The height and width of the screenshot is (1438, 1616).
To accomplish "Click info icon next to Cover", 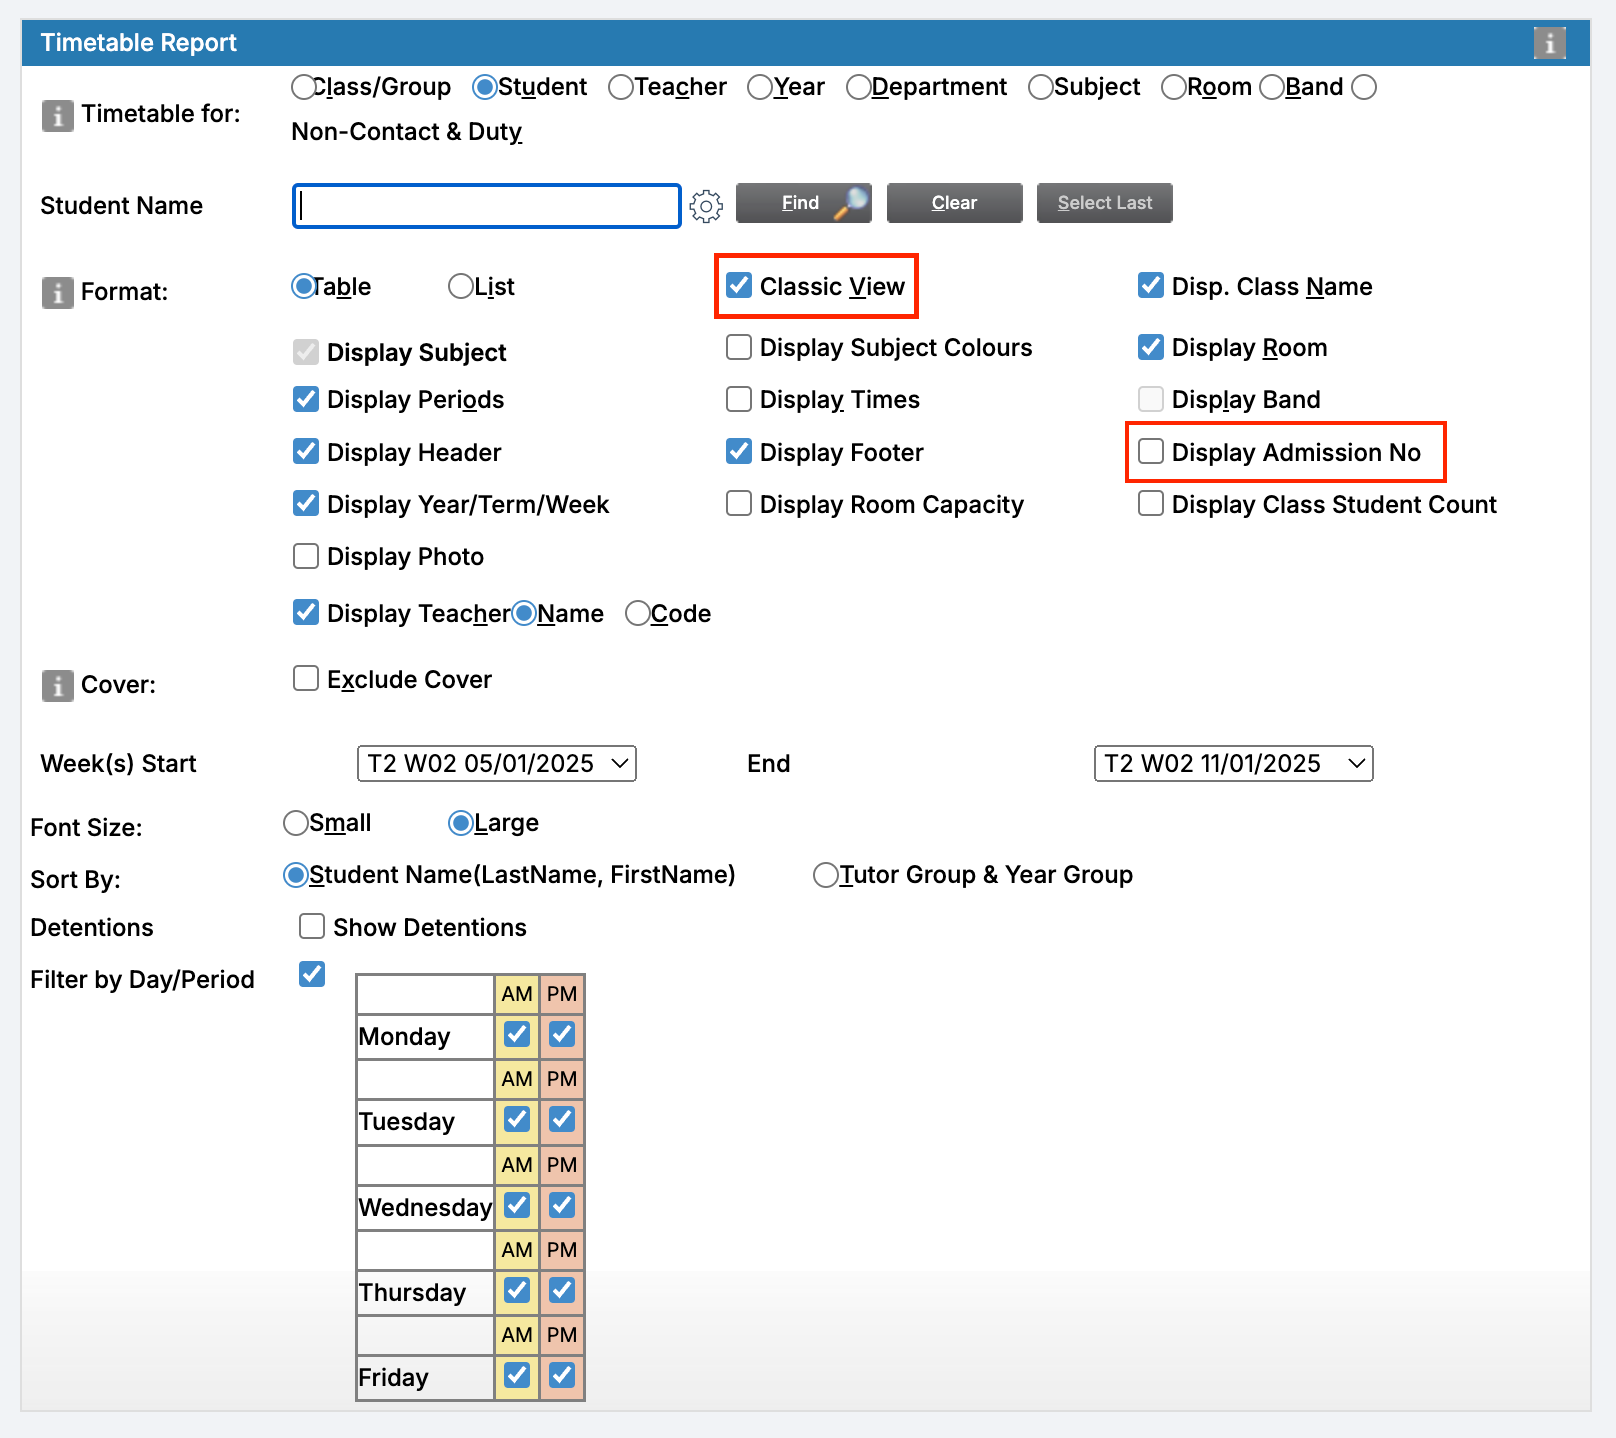I will coord(57,685).
